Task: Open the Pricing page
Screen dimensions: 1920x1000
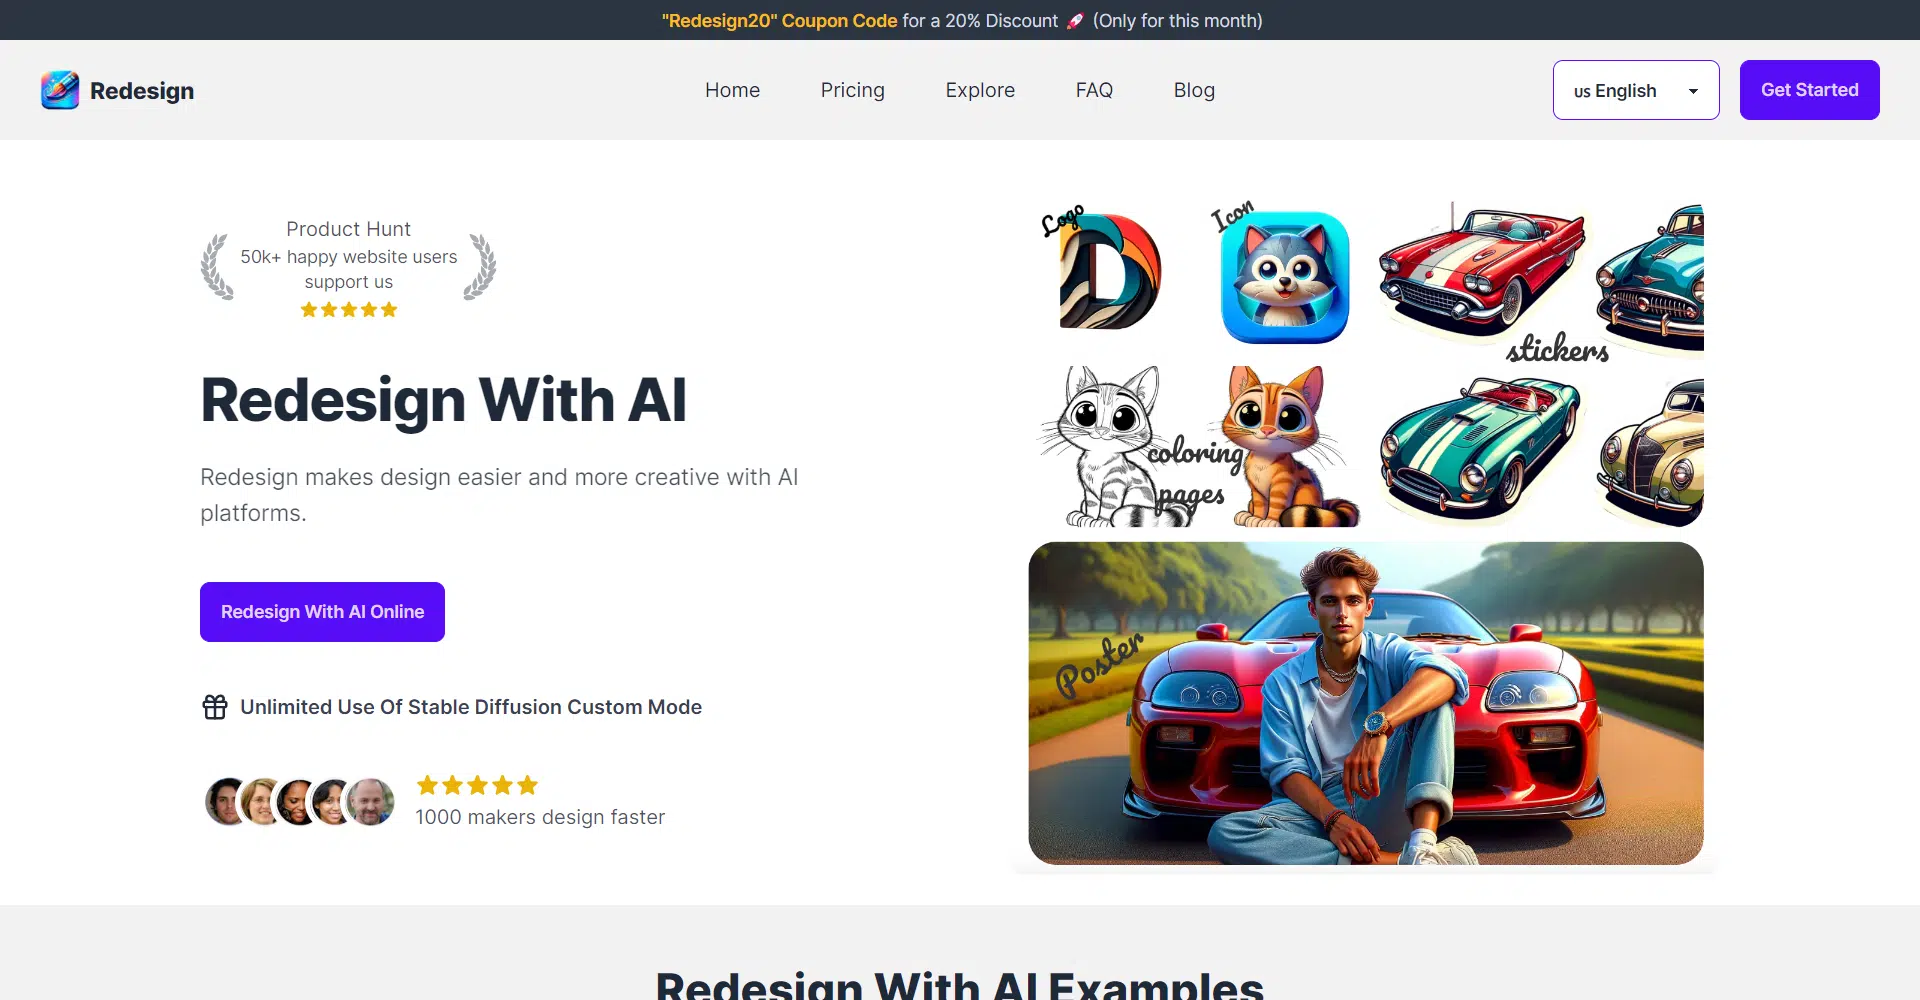Action: 852,90
